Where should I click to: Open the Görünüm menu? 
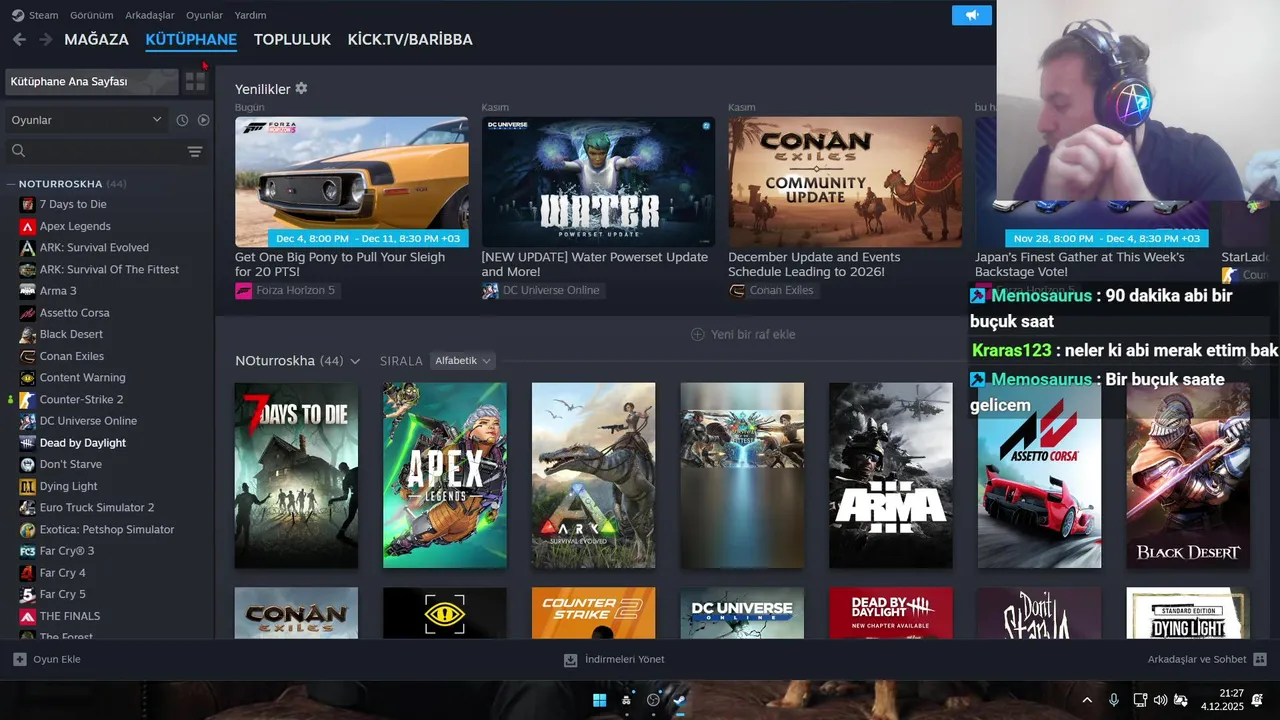[x=91, y=15]
